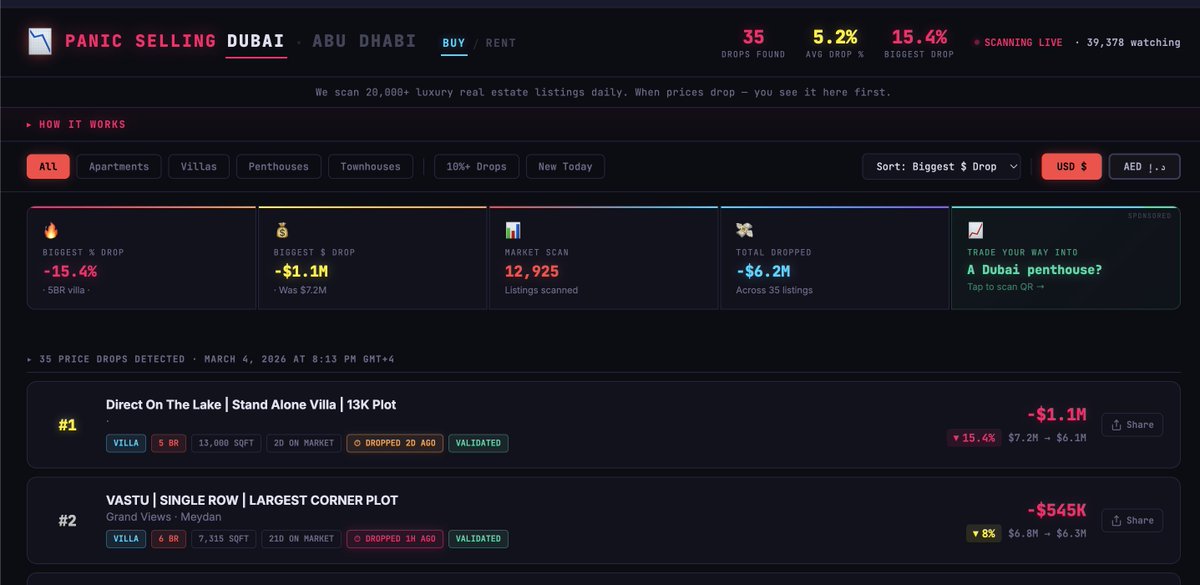Select the BUY listings tab

454,43
